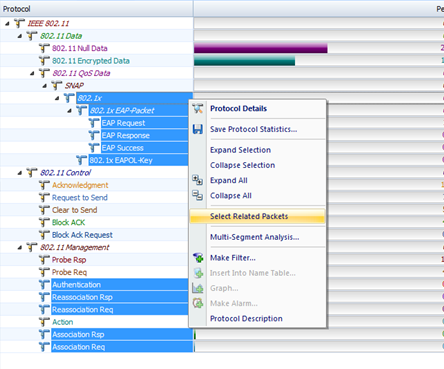This screenshot has height=369, width=444.
Task: Click protocol icon beside EAP Success
Action: click(94, 148)
